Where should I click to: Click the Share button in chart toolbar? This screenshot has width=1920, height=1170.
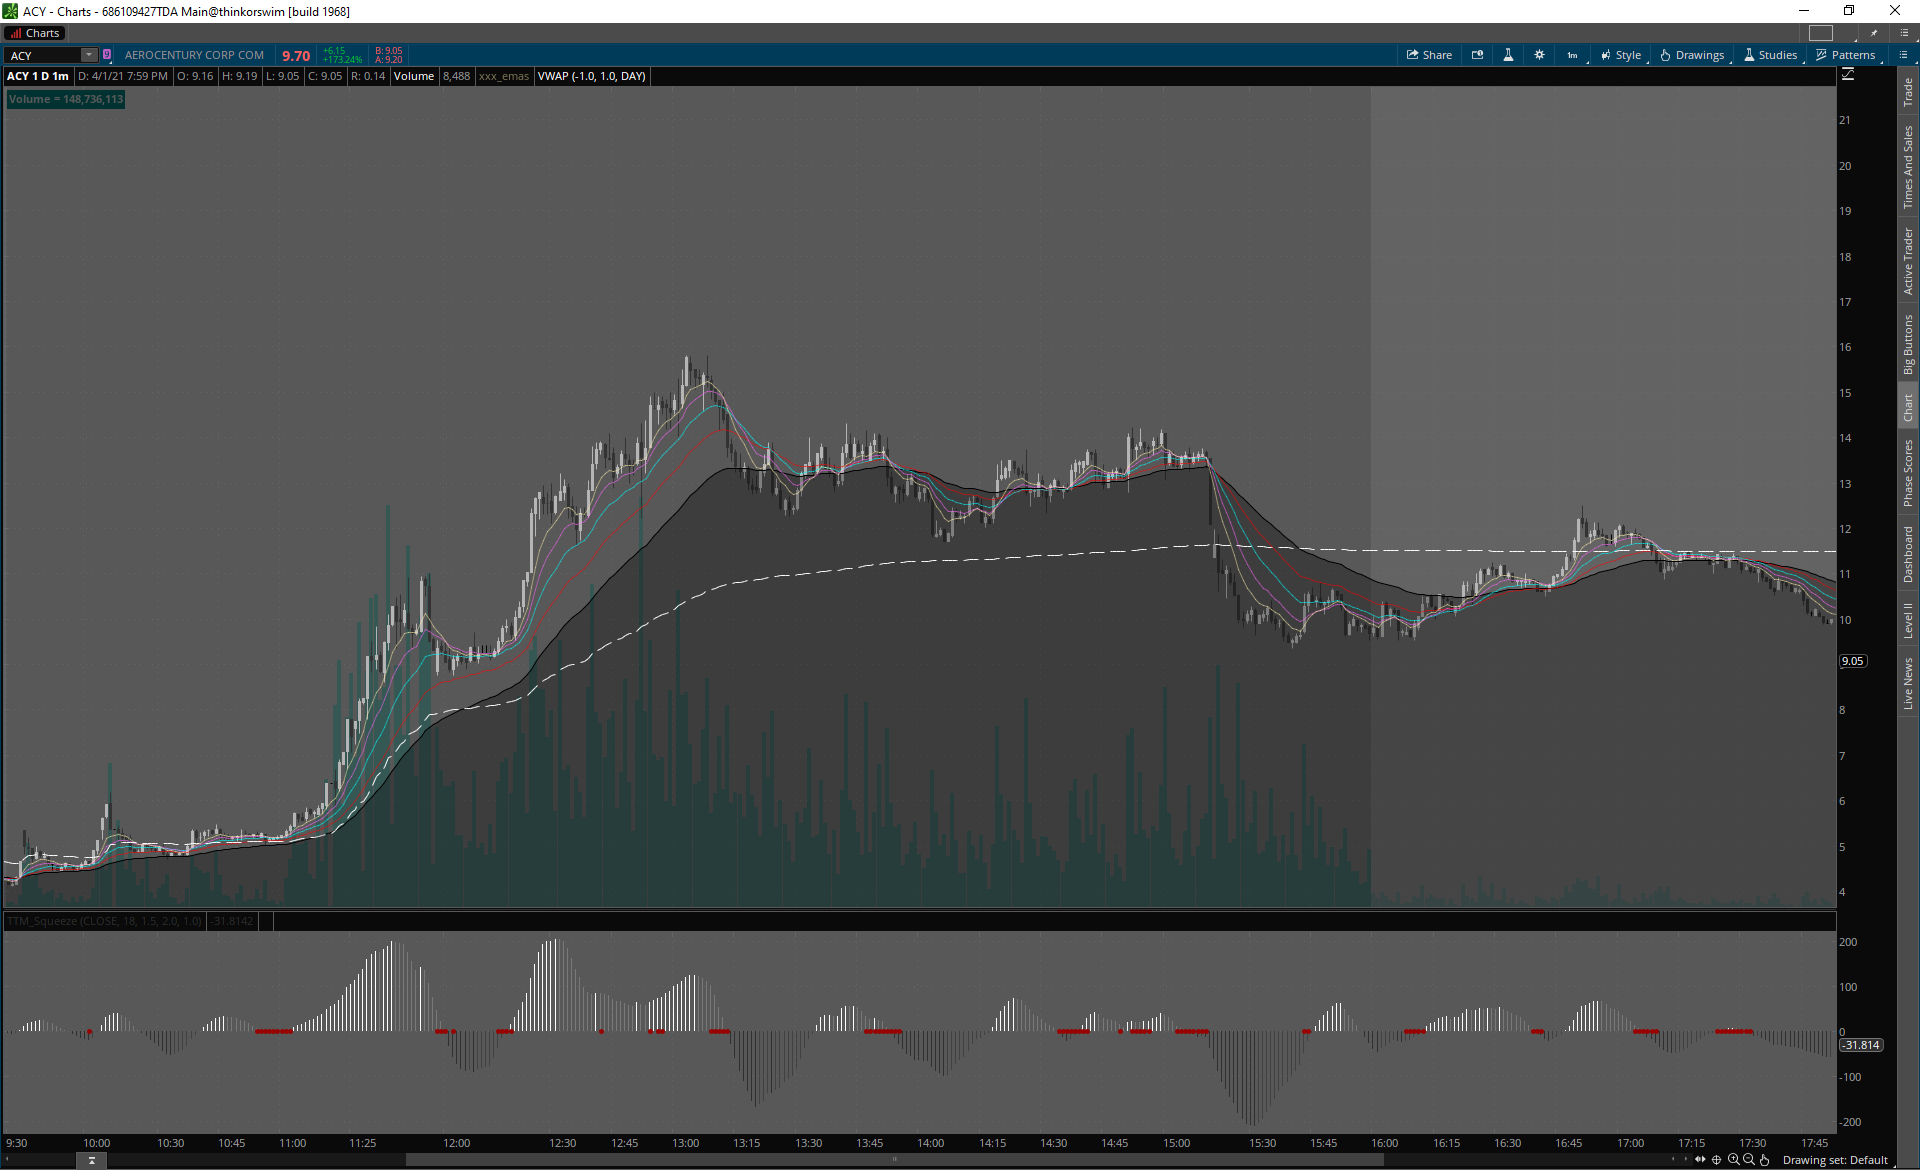tap(1429, 55)
